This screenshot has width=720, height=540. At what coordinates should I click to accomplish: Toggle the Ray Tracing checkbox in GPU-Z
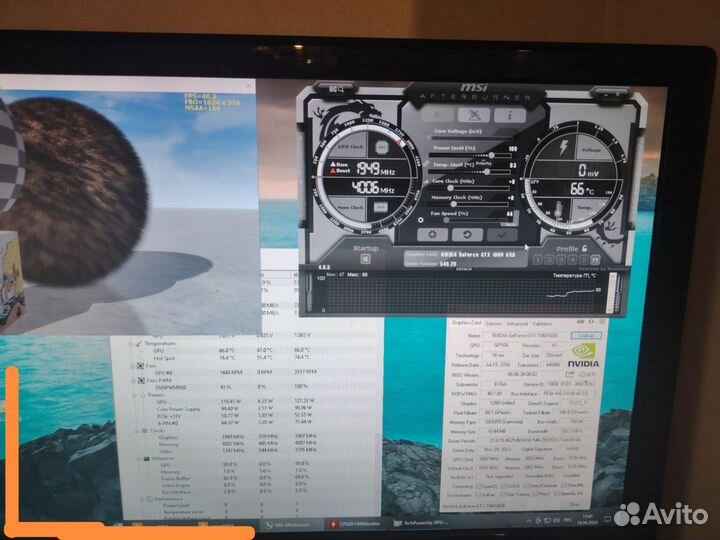tap(502, 495)
